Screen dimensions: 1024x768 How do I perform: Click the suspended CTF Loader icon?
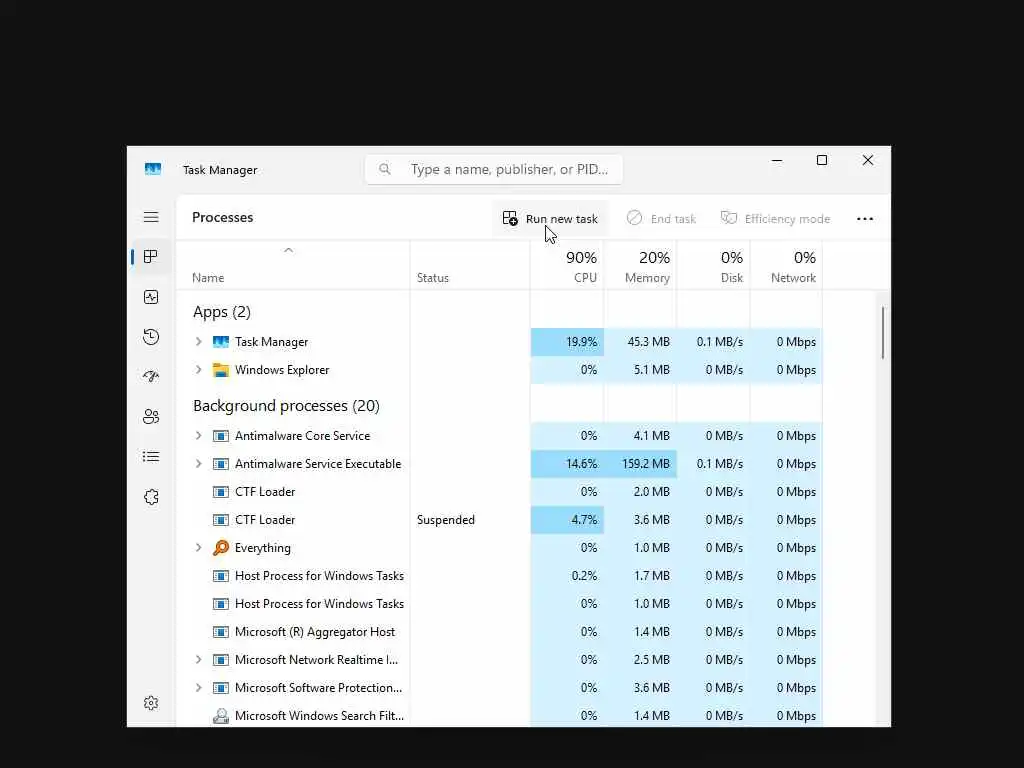pos(221,520)
